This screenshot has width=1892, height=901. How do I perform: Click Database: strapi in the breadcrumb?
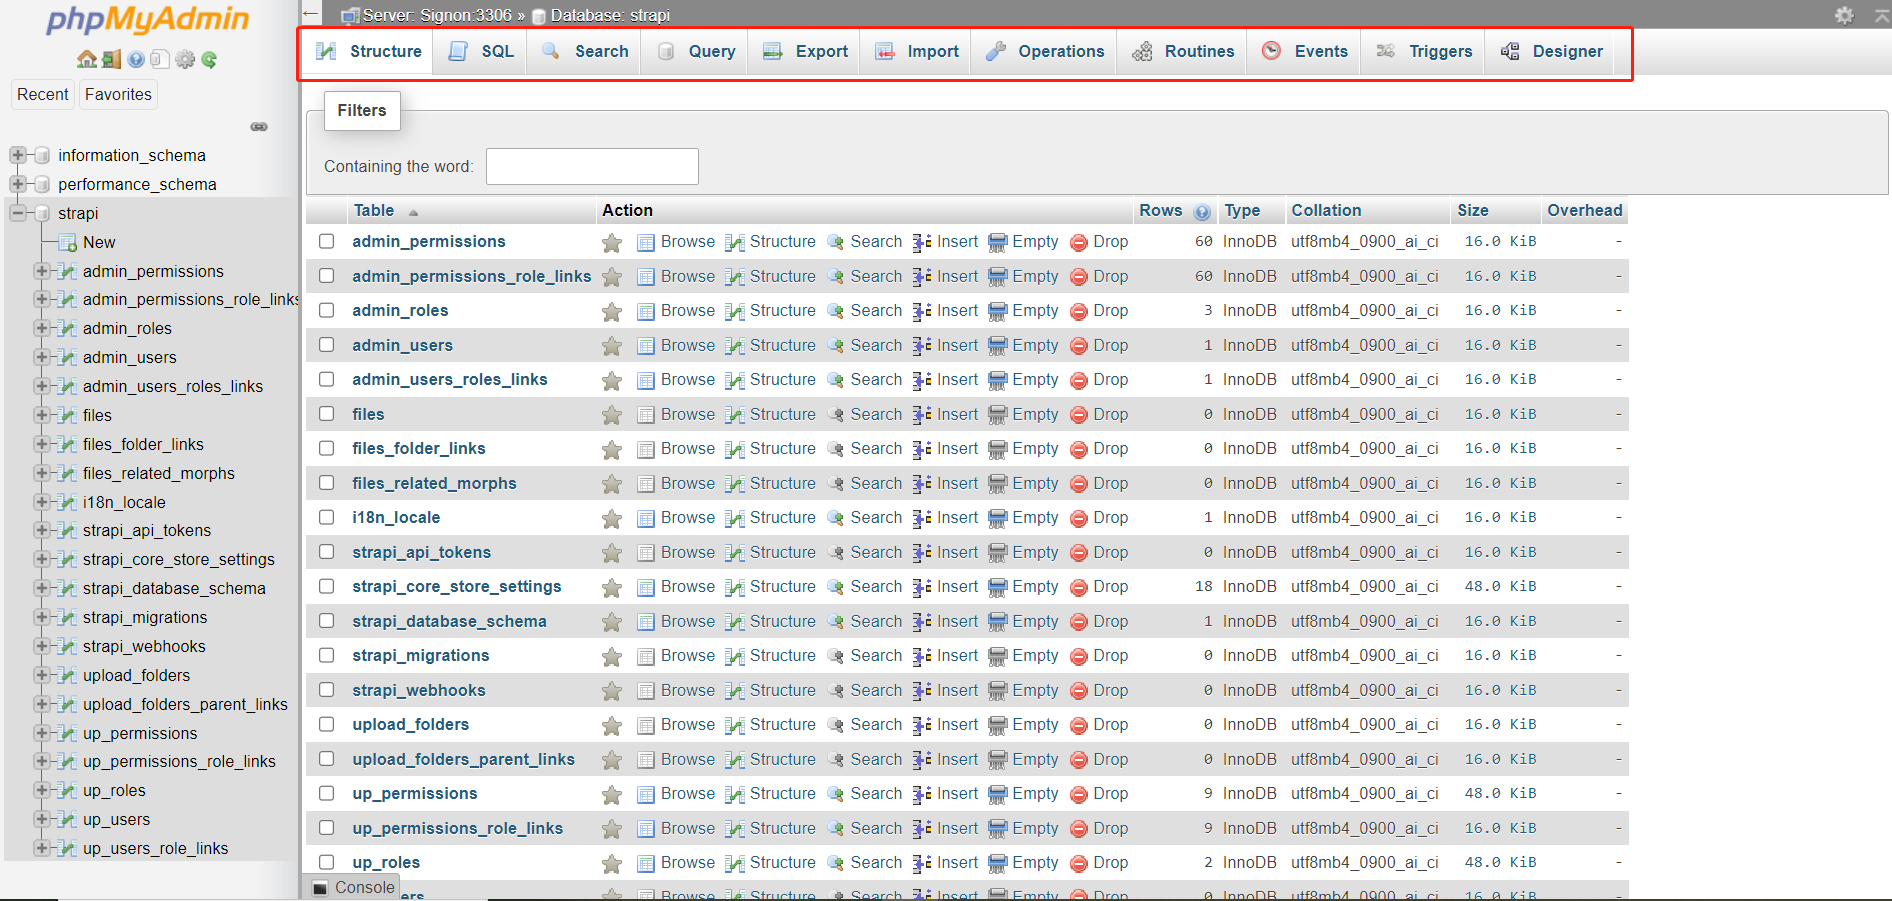610,15
